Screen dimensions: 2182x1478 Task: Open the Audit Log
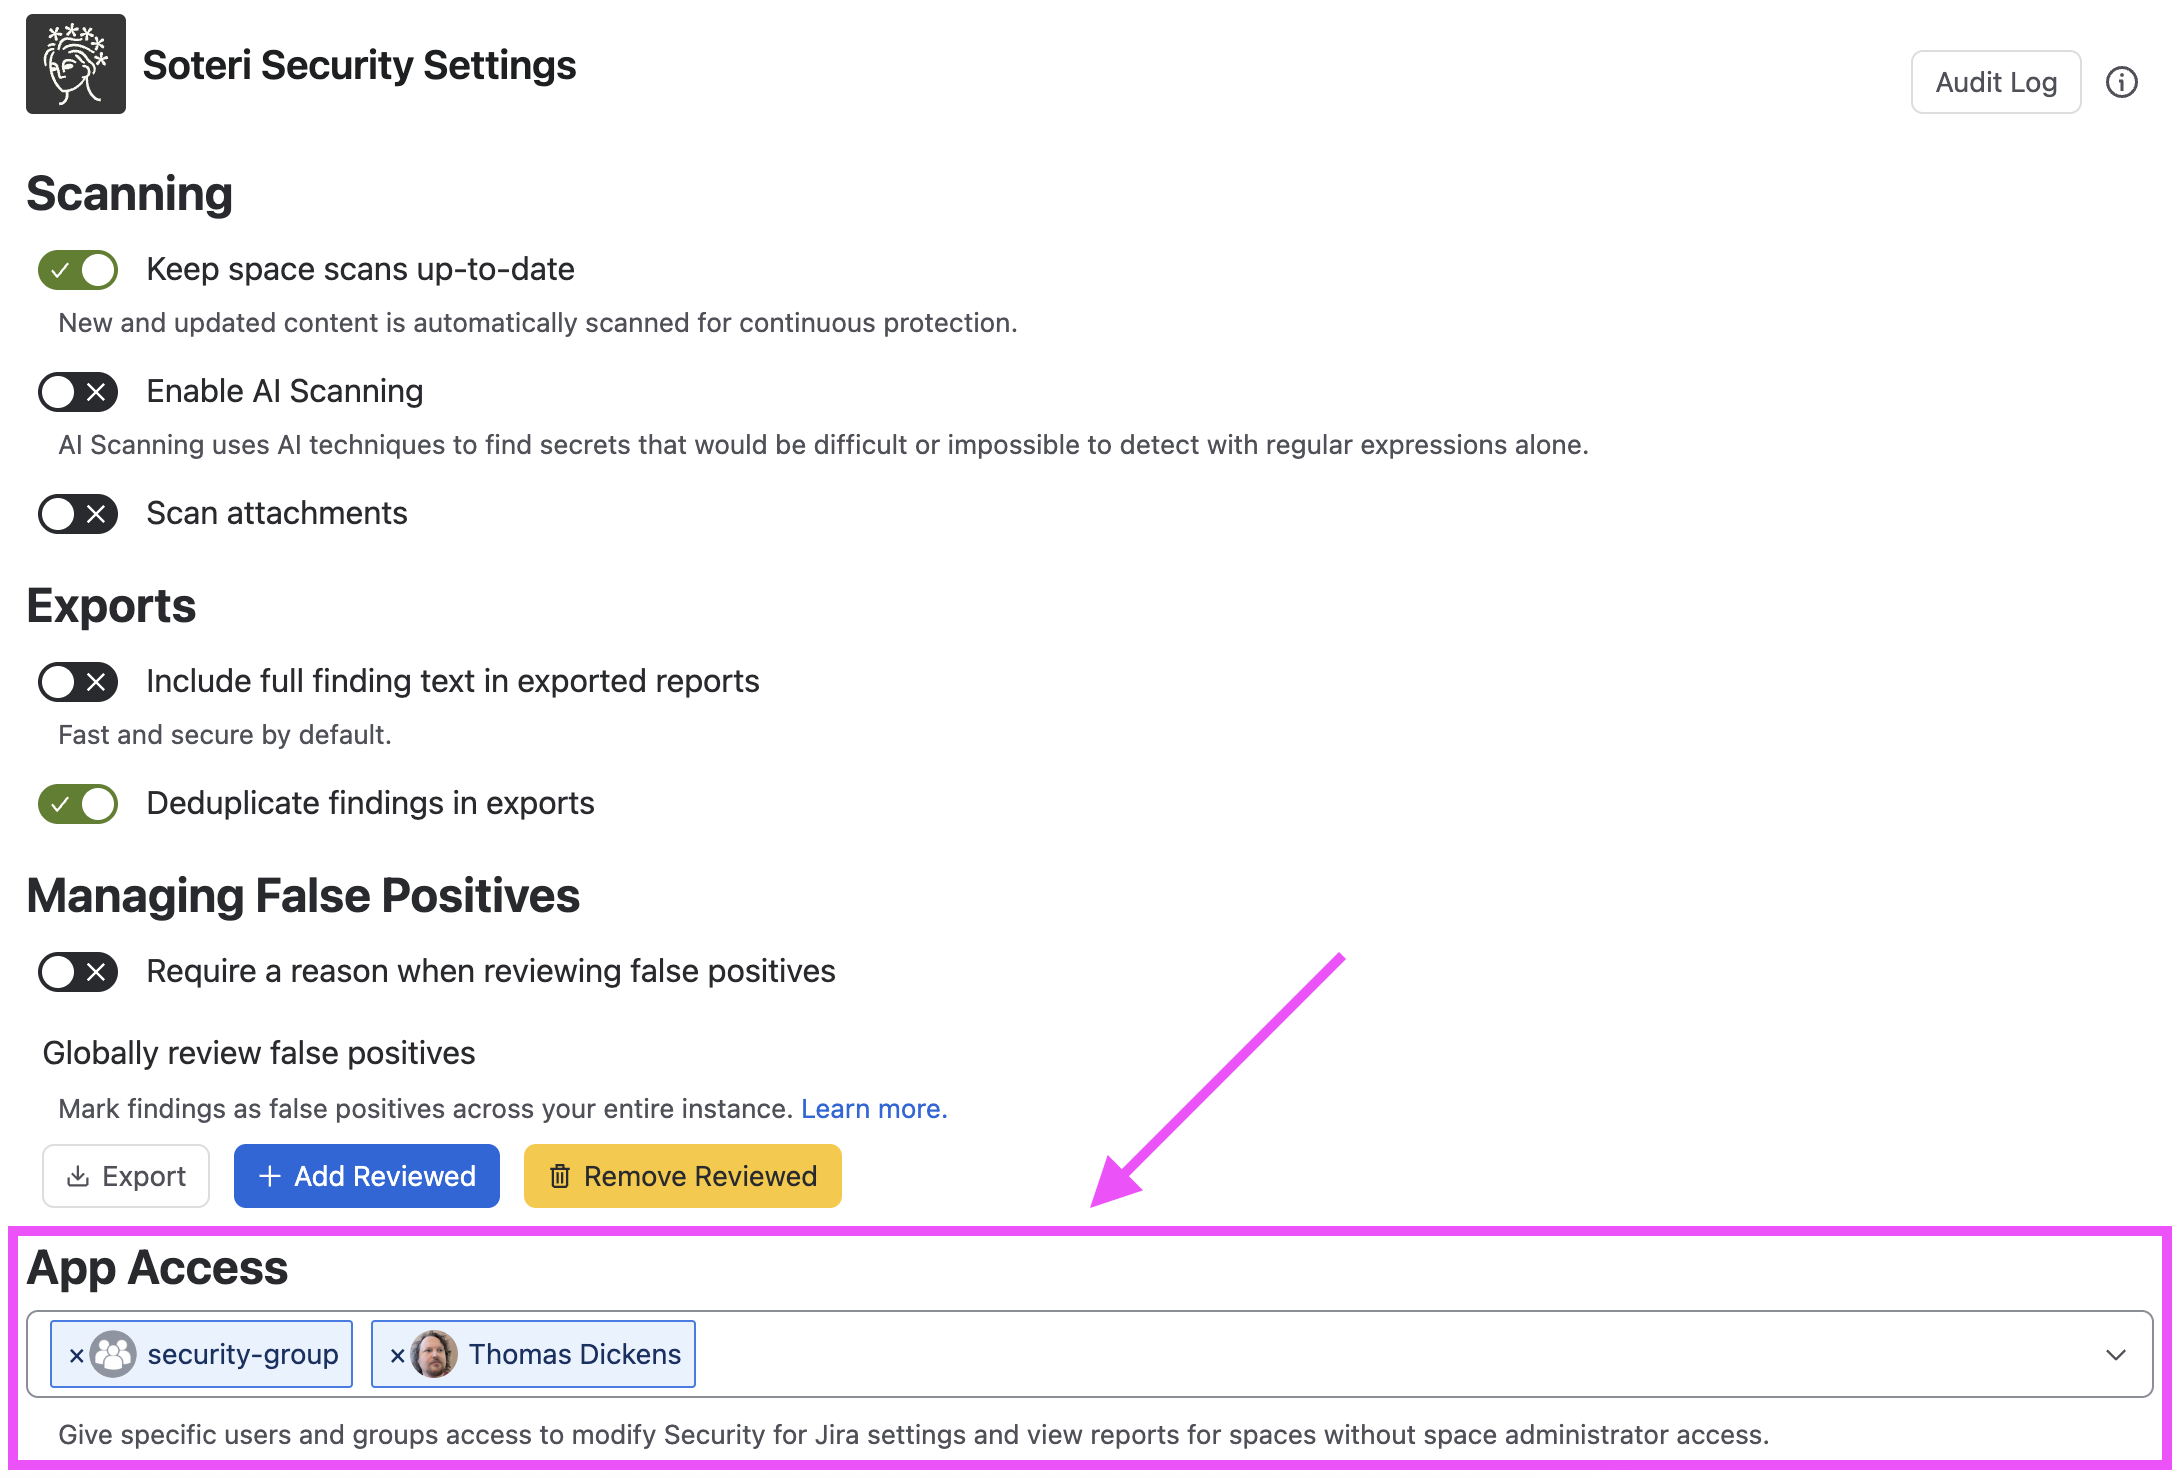(x=1996, y=82)
